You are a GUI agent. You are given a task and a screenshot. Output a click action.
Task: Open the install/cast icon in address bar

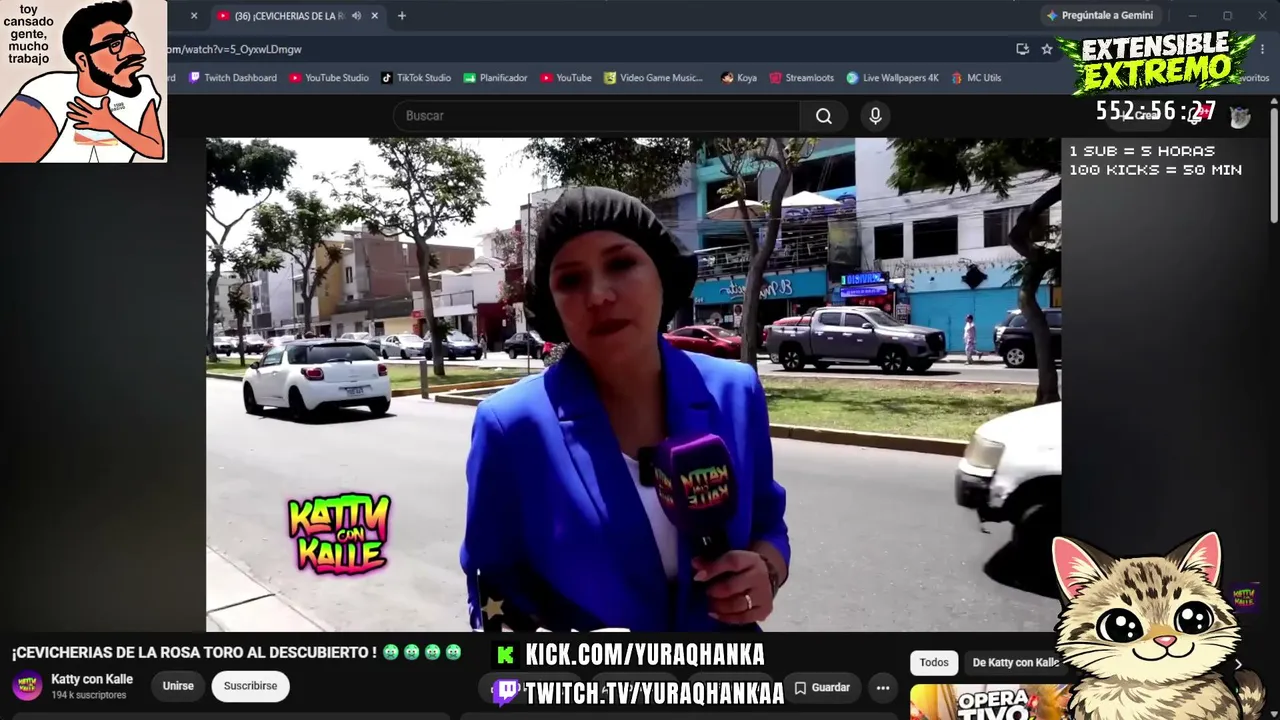(1022, 49)
